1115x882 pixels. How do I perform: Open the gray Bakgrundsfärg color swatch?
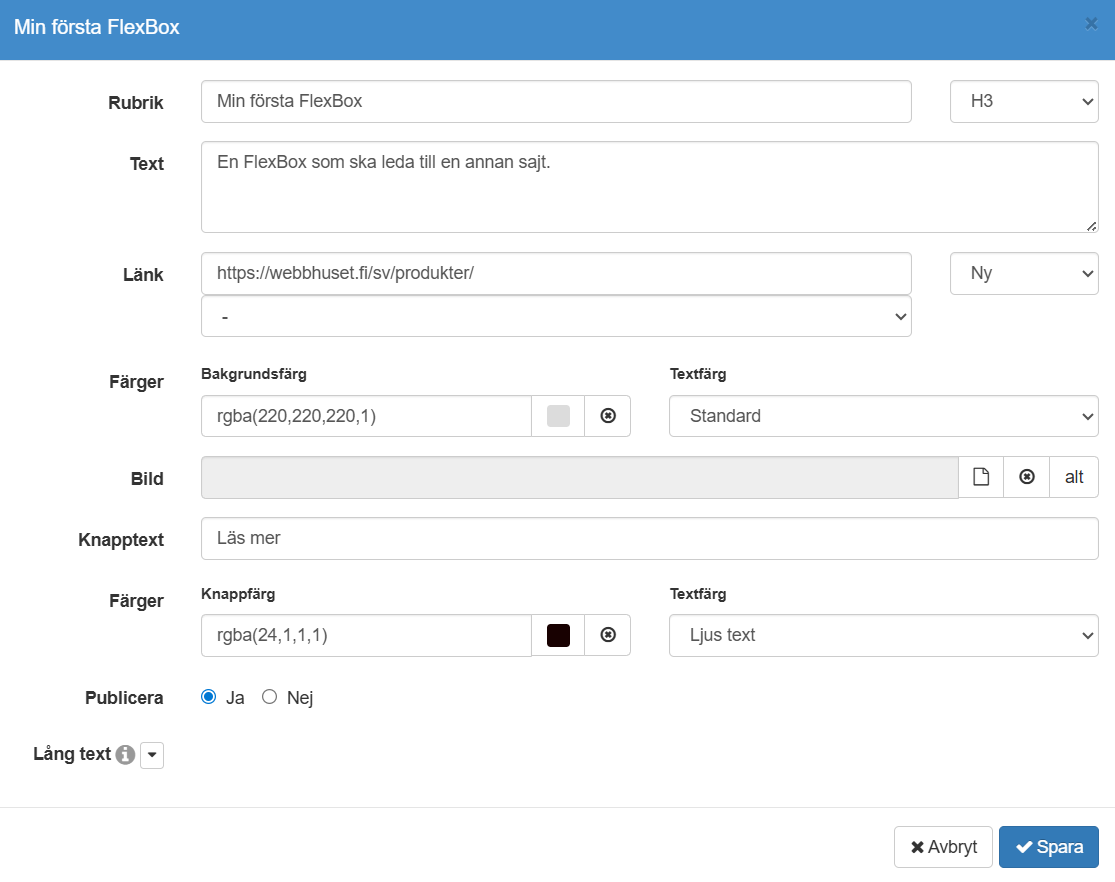coord(558,416)
